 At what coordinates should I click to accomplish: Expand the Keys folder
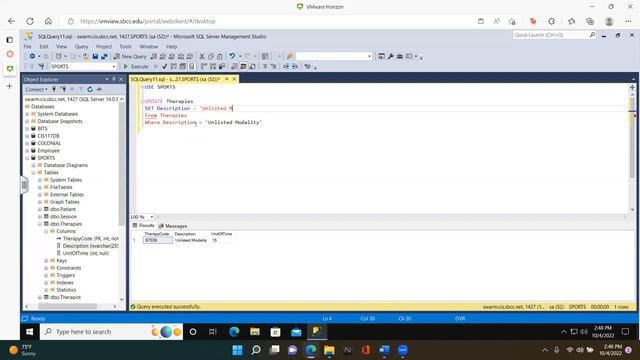click(x=46, y=261)
